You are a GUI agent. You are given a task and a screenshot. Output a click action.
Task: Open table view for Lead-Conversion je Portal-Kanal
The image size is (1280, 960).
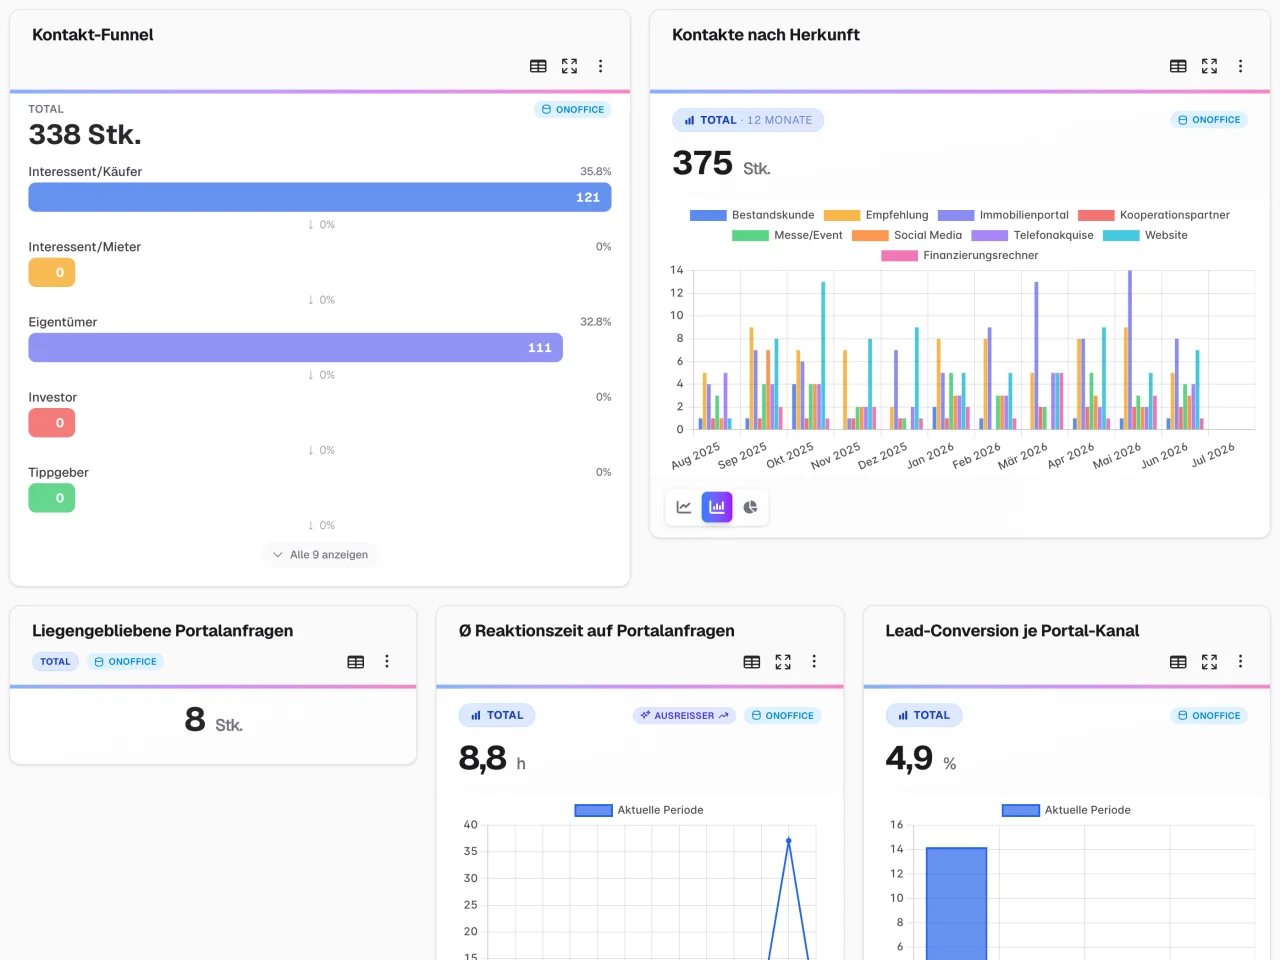coord(1178,661)
